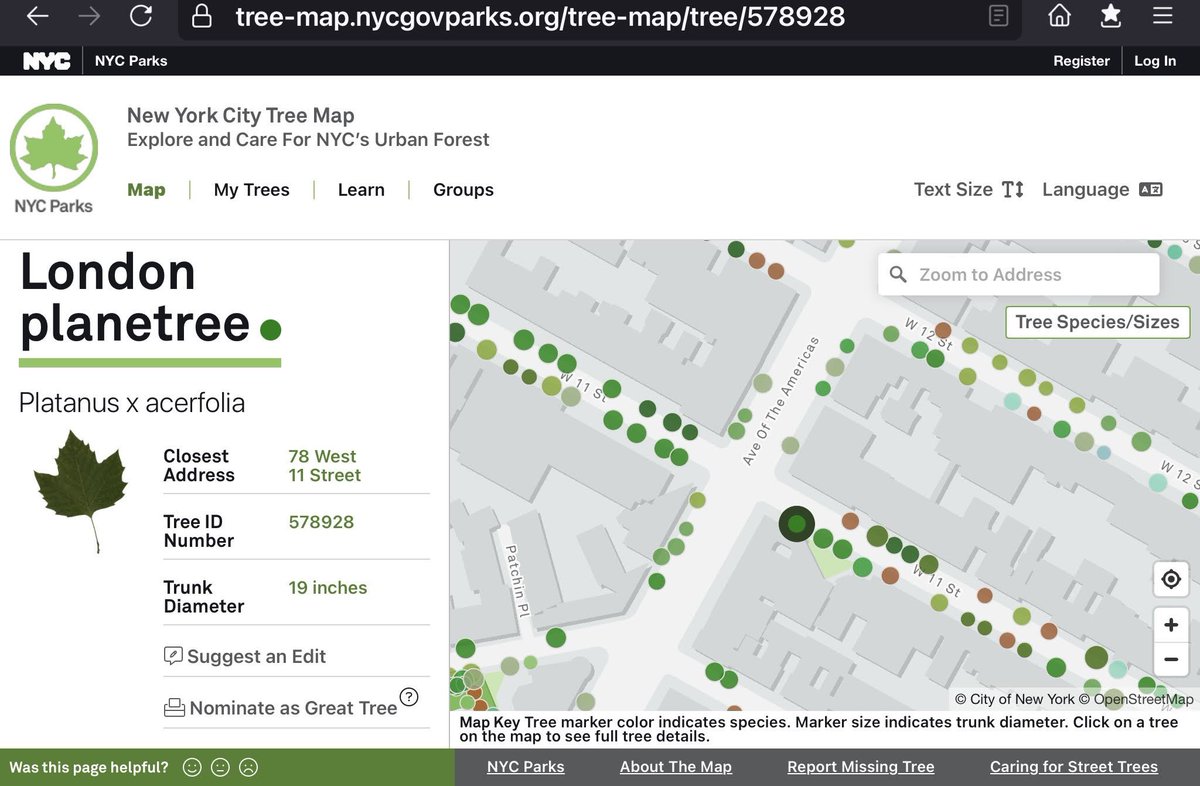Screen dimensions: 1200x786
Task: Click the NYC Parks header link
Action: [131, 61]
